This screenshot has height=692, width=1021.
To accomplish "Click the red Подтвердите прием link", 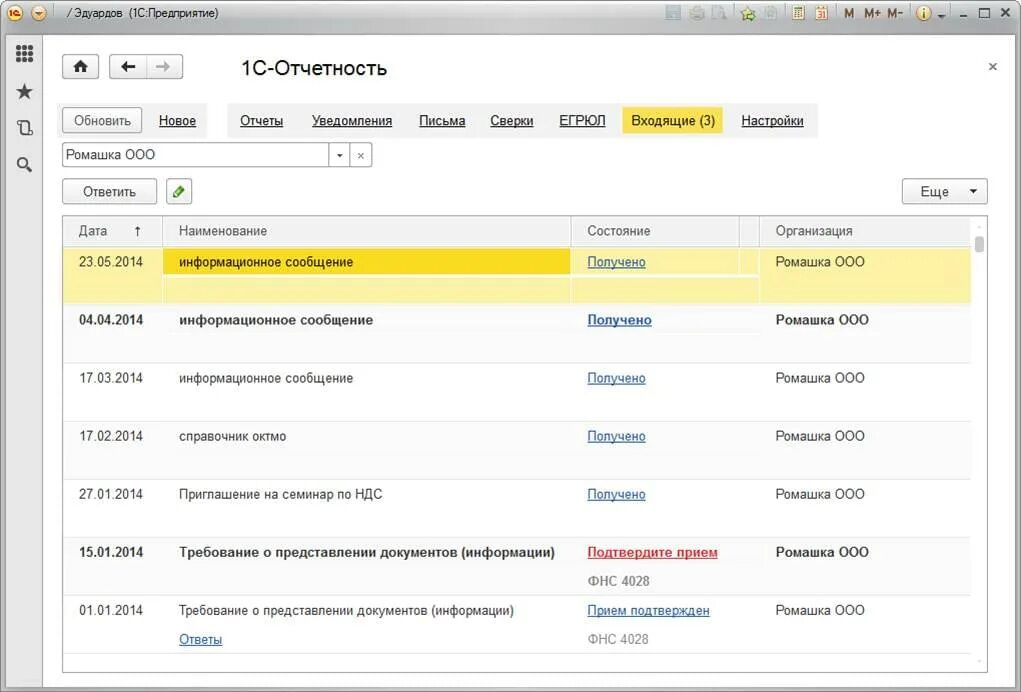I will 652,552.
